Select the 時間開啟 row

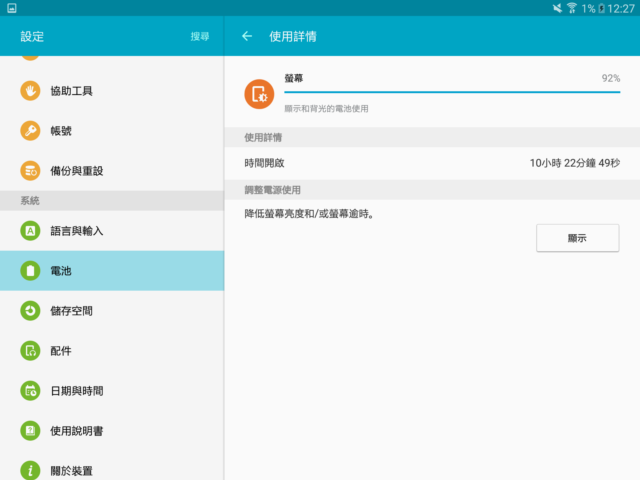432,163
